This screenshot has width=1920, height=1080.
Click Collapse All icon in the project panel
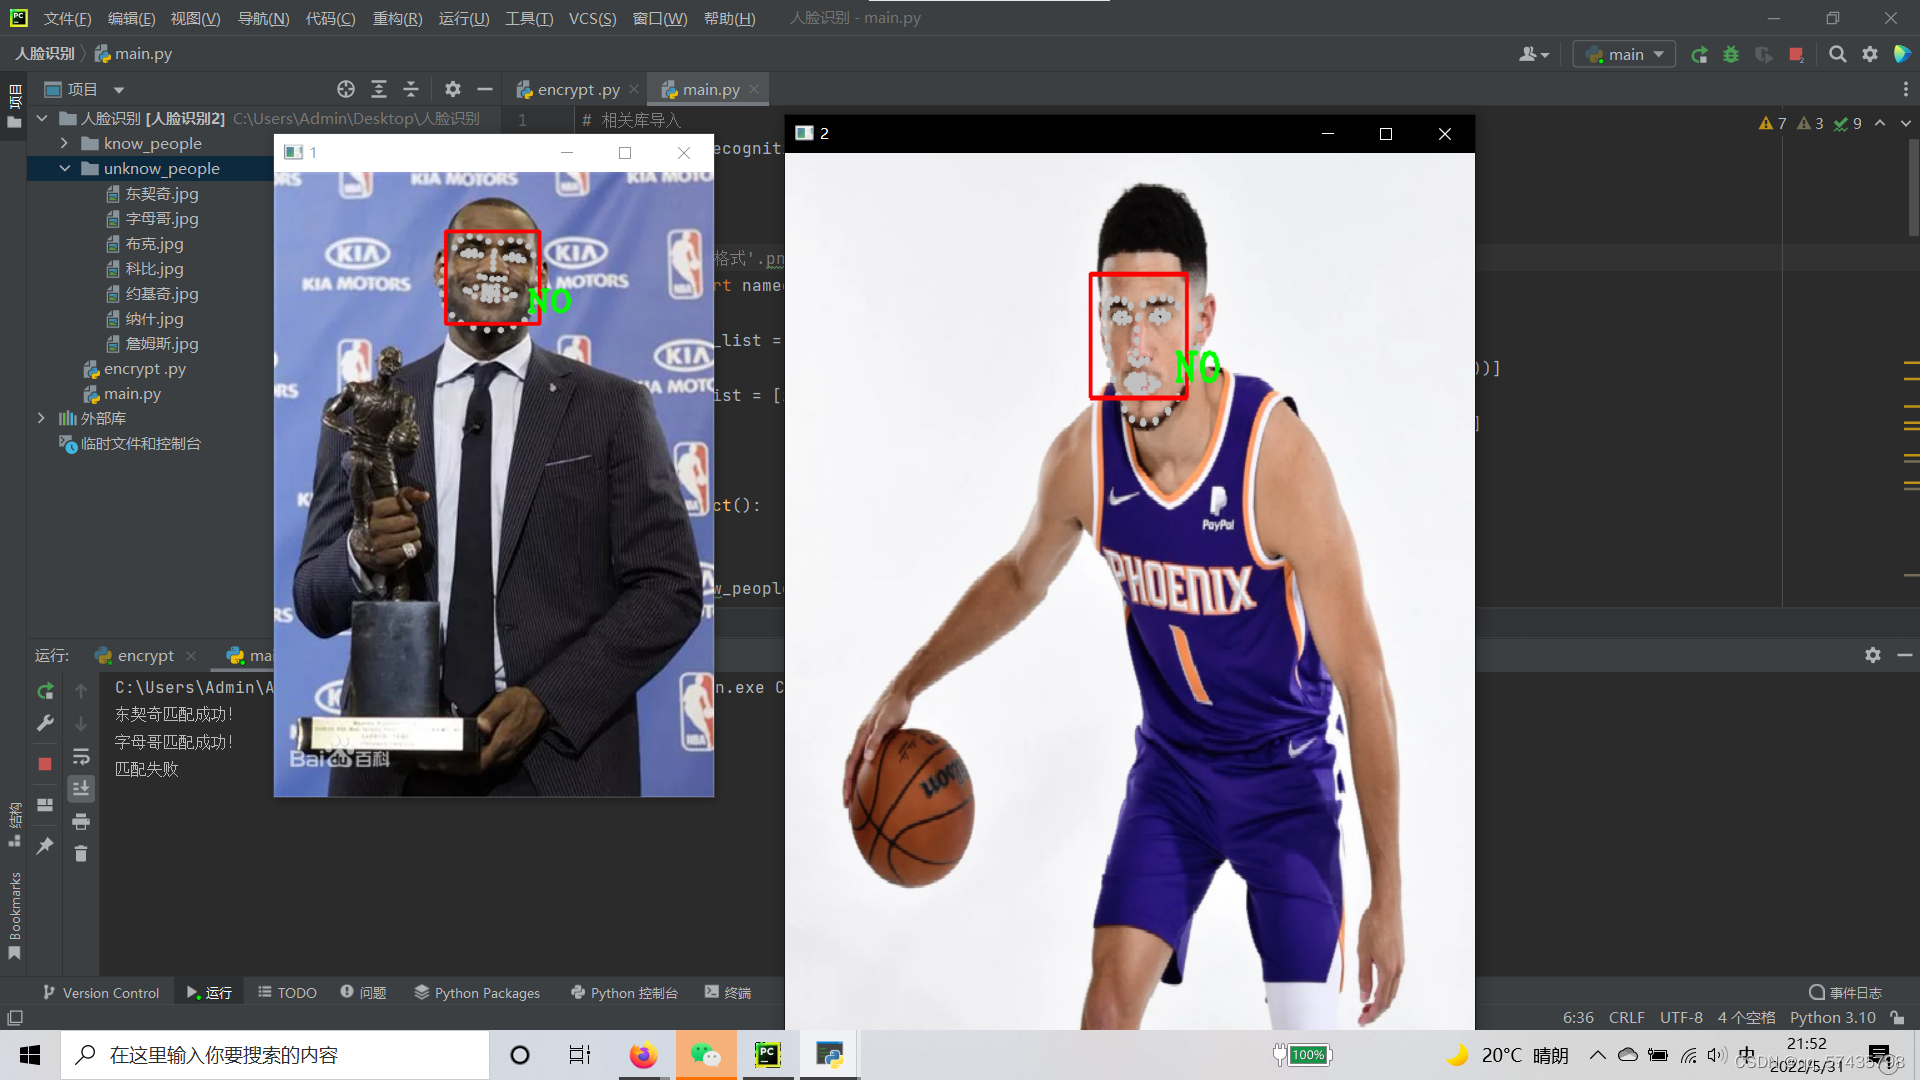coord(411,90)
